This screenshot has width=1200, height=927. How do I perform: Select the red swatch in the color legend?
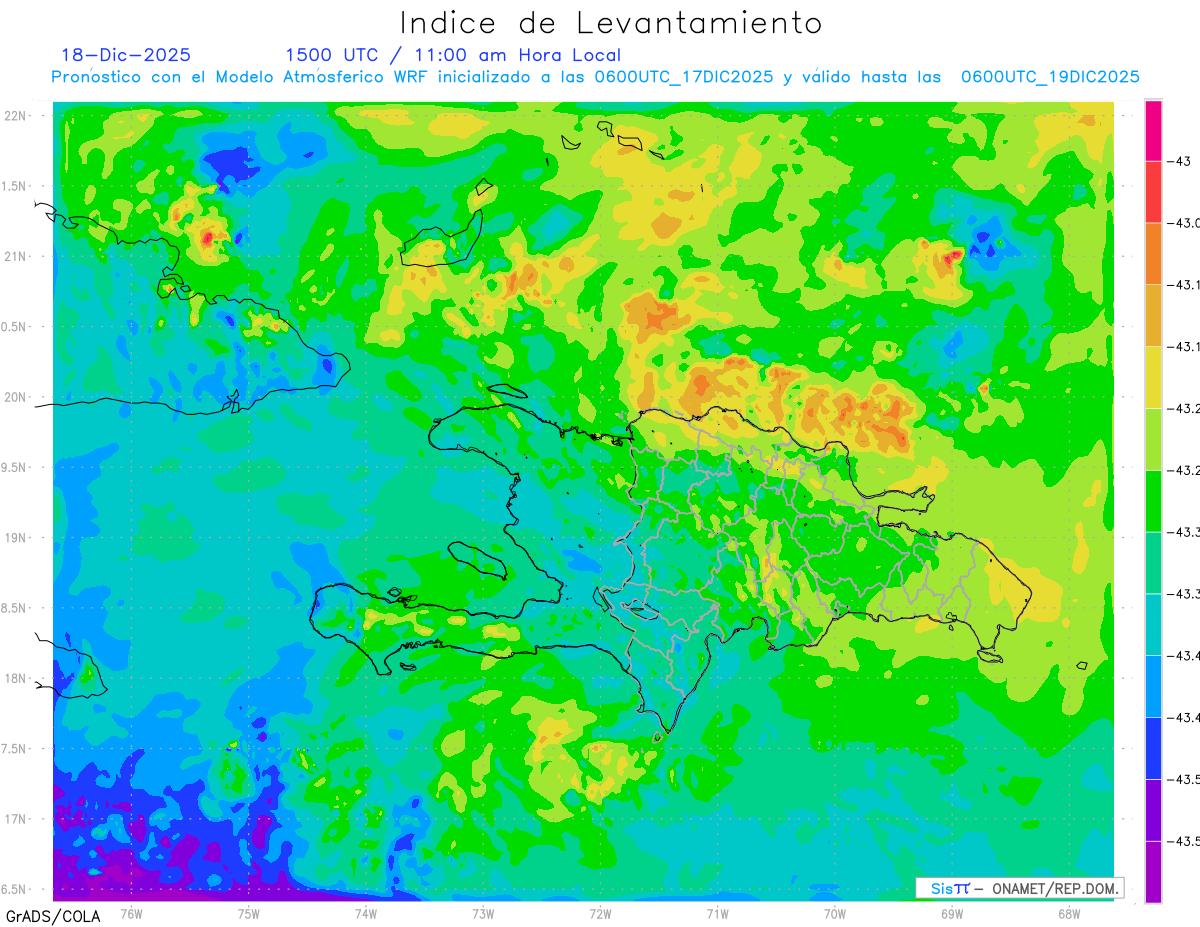(x=1153, y=192)
